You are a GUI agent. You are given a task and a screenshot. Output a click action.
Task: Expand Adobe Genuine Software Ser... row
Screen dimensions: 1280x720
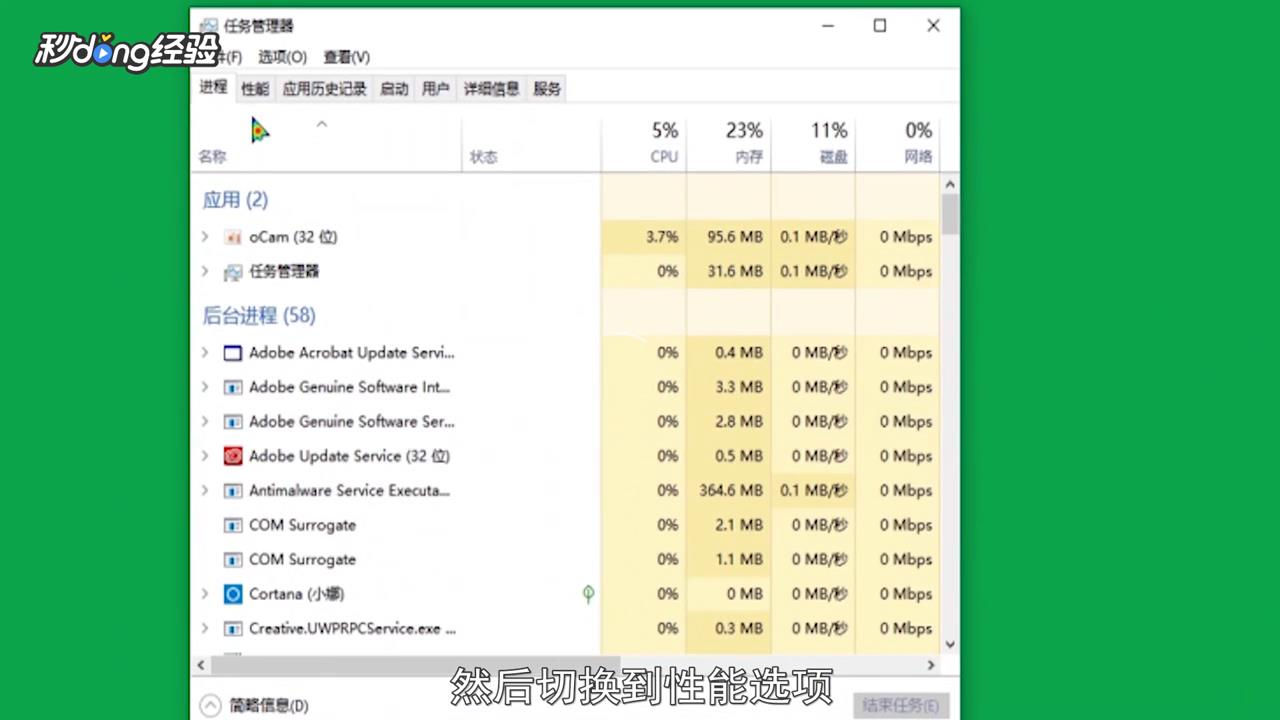[x=205, y=421]
